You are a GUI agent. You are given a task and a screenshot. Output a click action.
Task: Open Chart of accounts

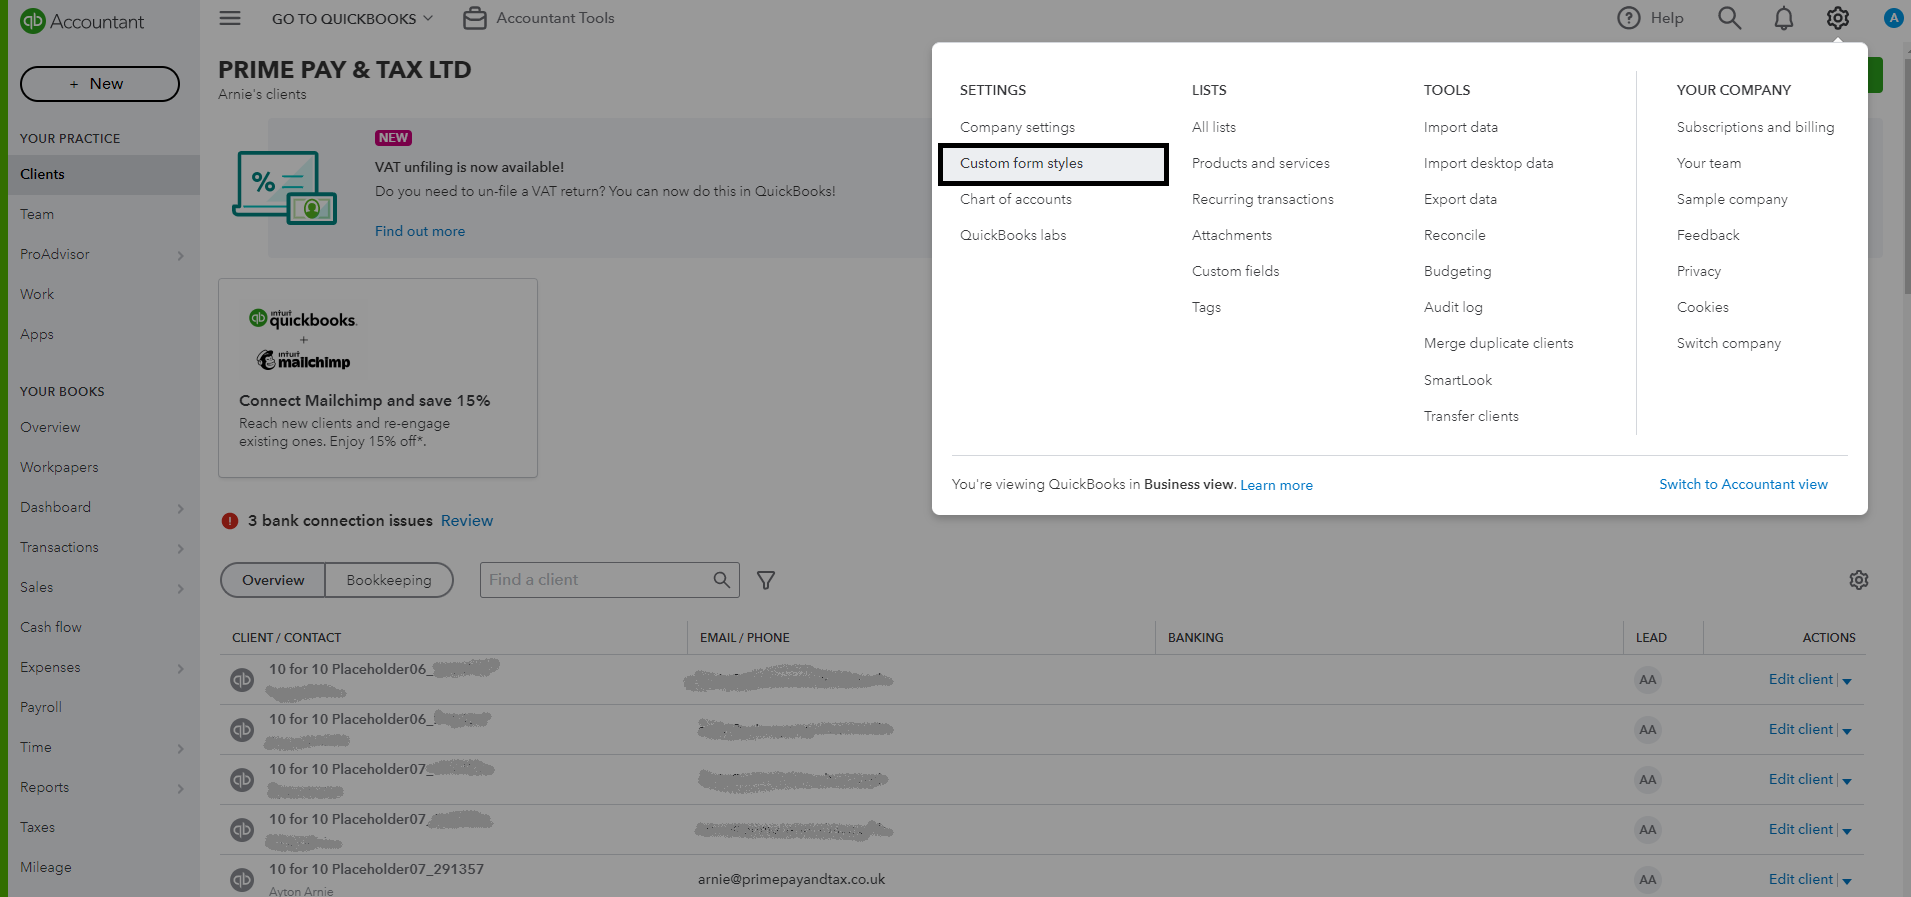[1015, 199]
